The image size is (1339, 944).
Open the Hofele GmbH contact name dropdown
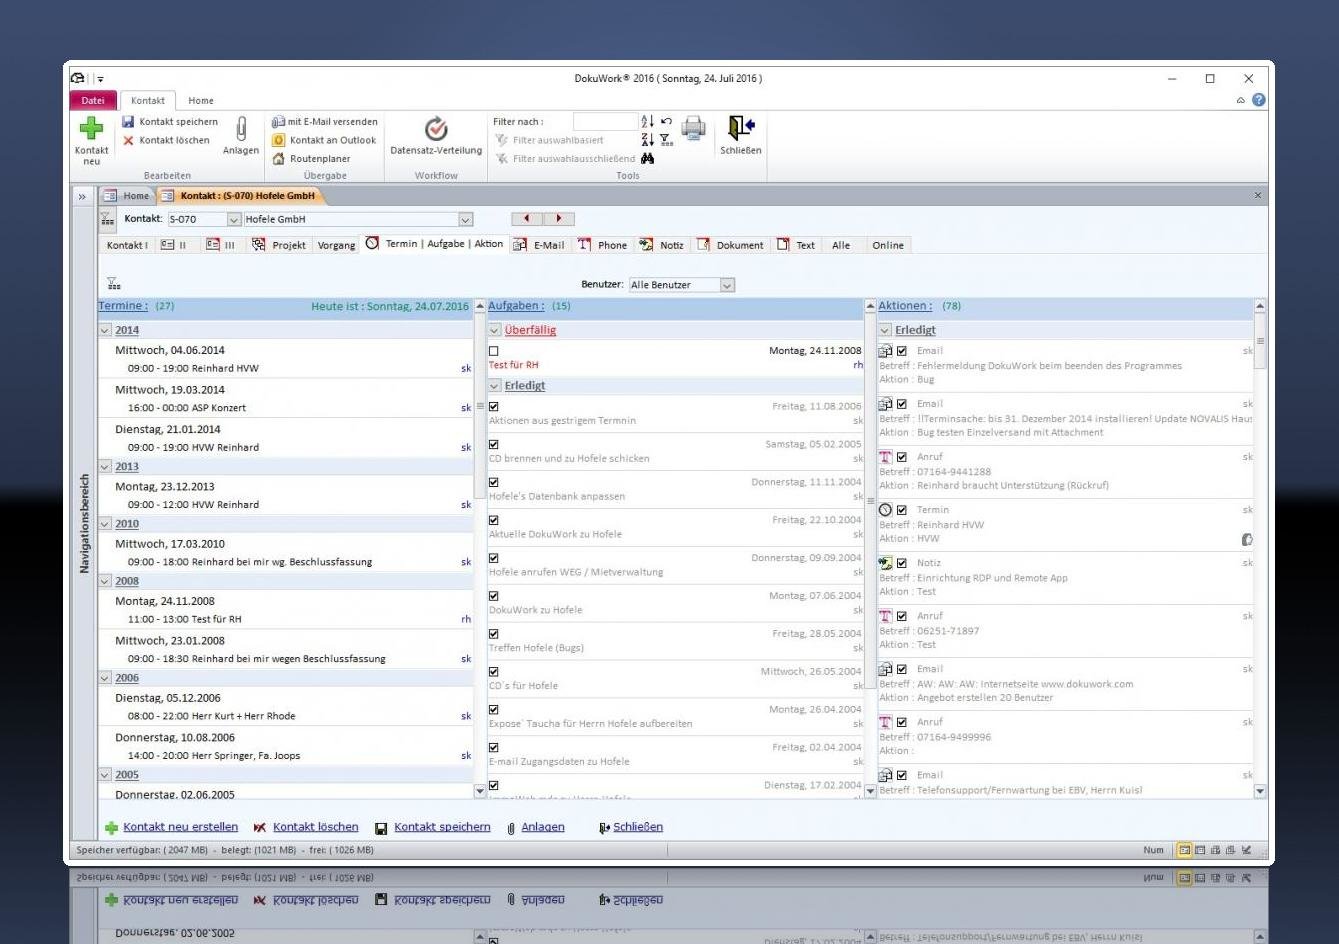465,219
